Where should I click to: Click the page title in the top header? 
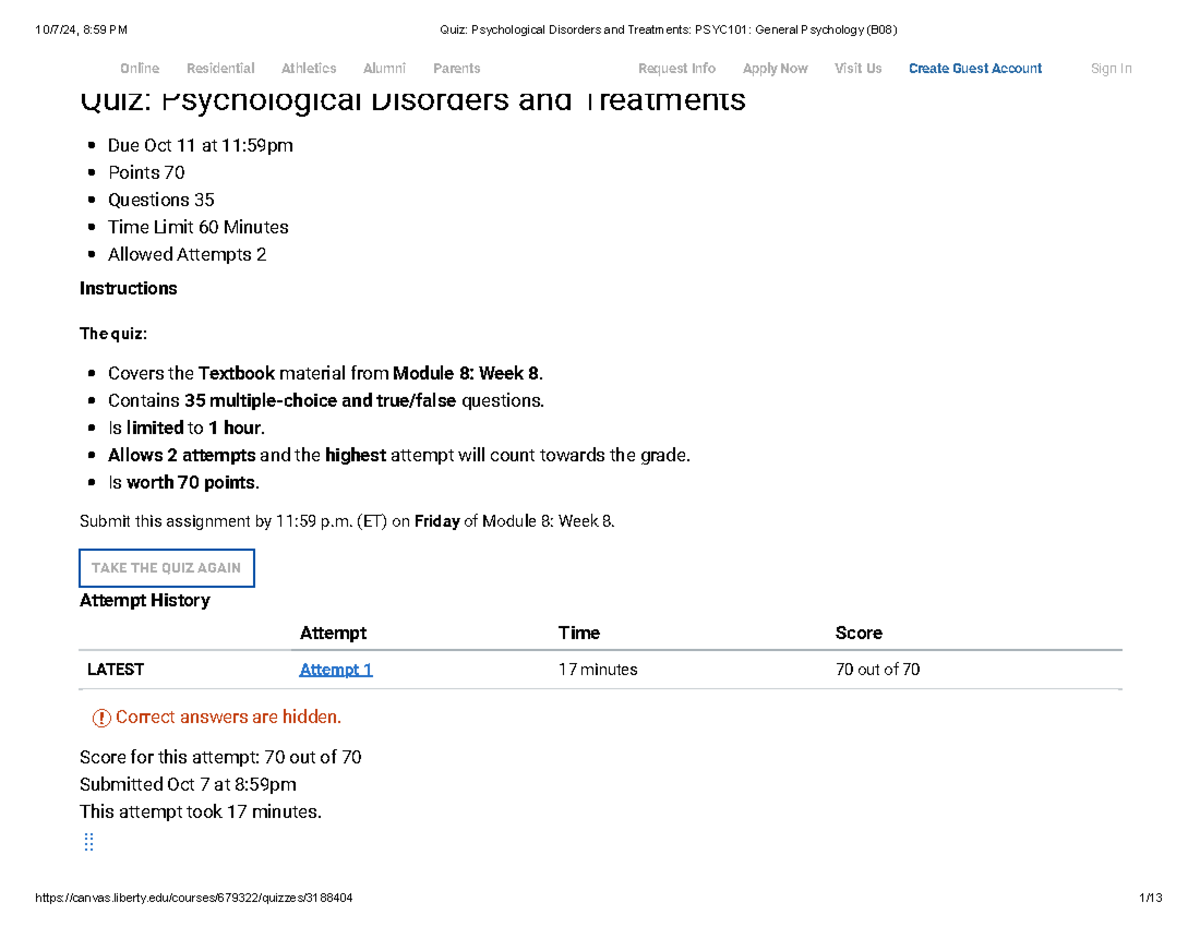(668, 29)
